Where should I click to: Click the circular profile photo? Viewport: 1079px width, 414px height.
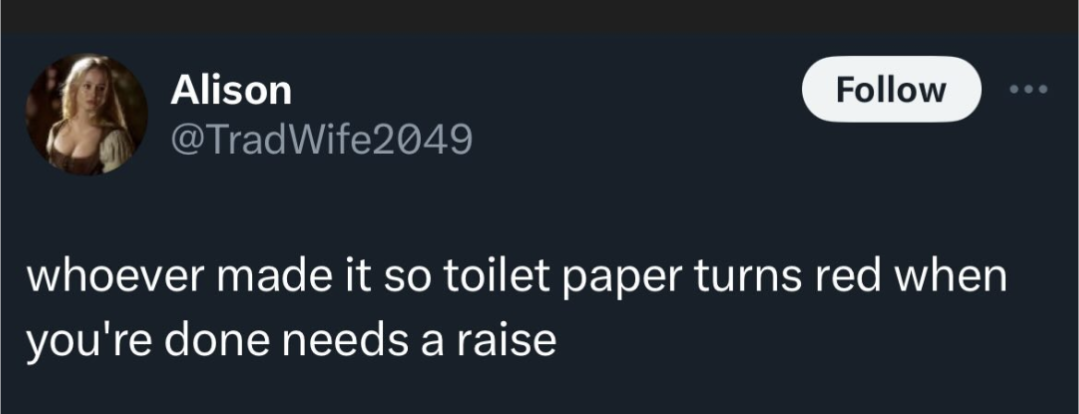86,115
